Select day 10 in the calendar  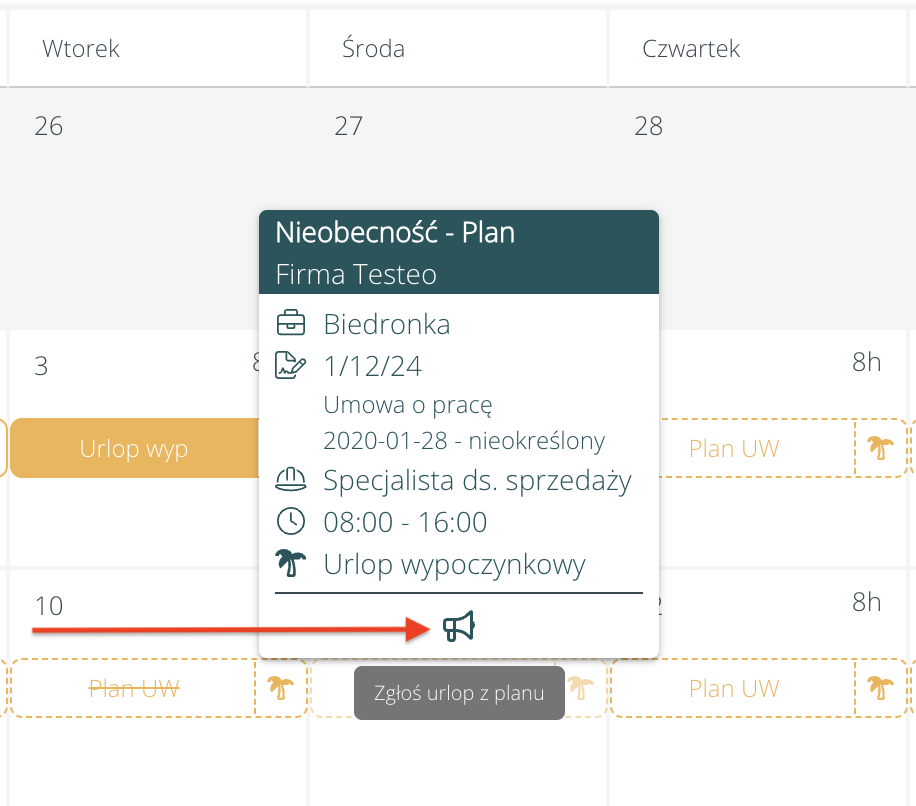click(48, 606)
